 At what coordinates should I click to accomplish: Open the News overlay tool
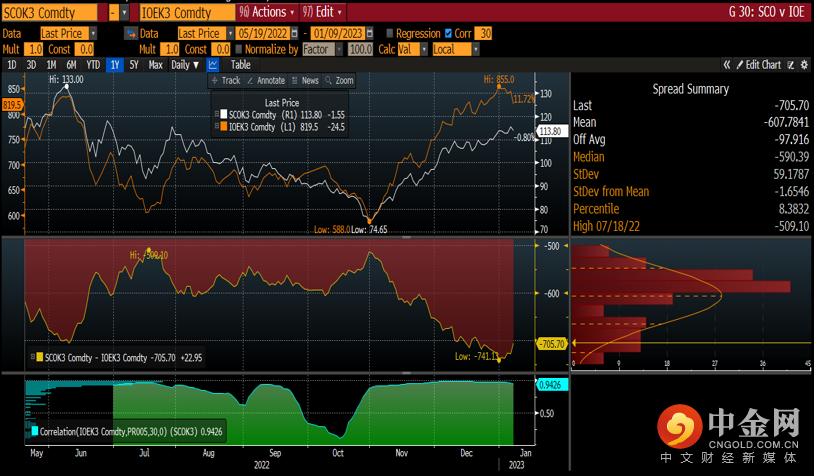pos(305,80)
